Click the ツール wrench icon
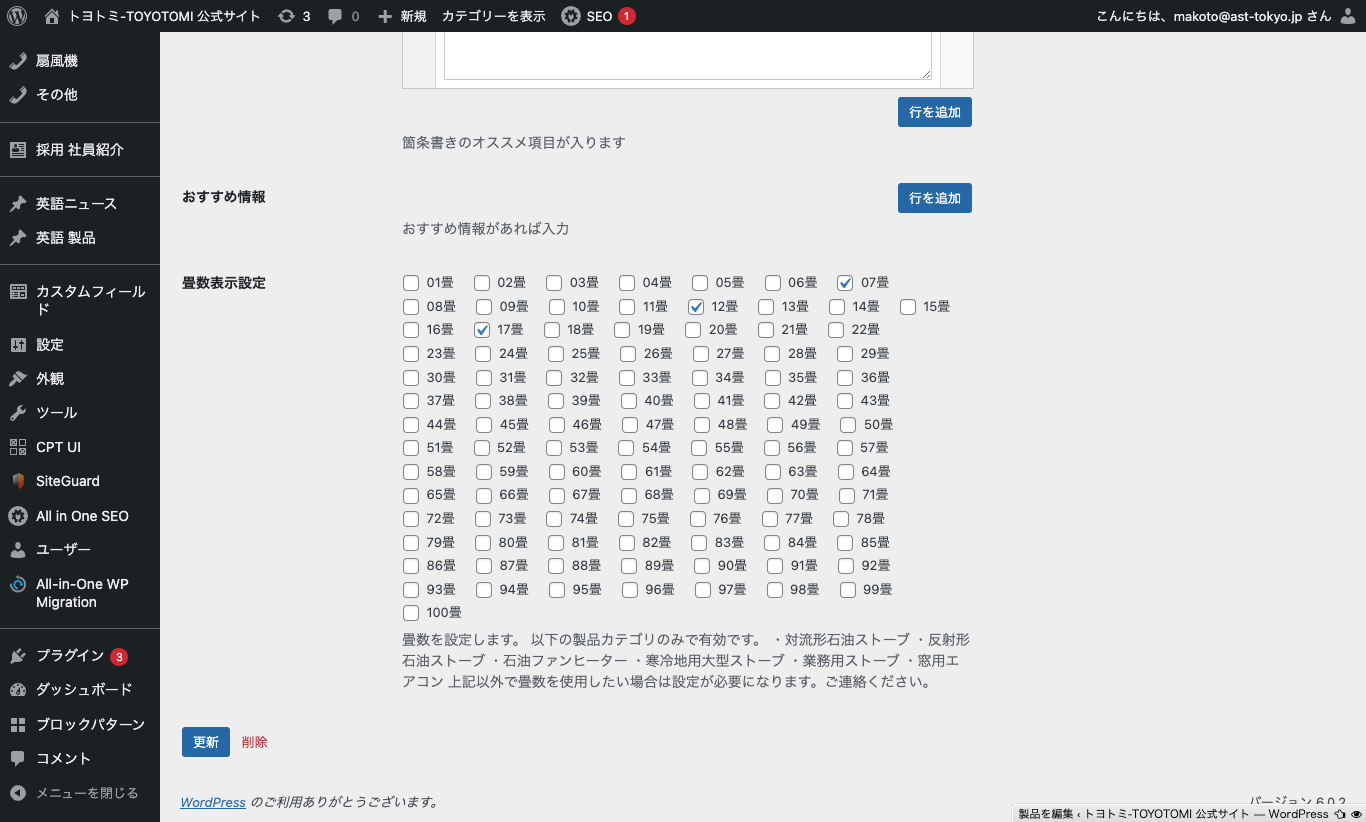The height and width of the screenshot is (822, 1366). tap(18, 413)
